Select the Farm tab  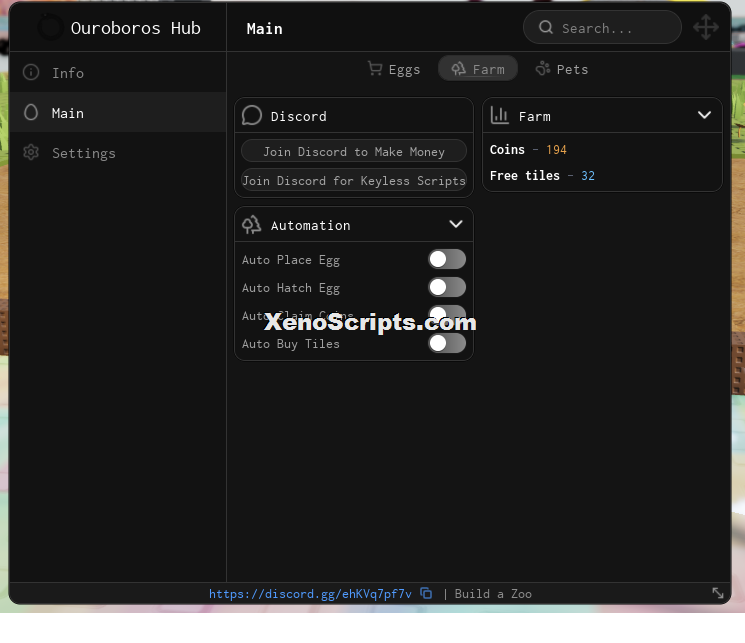coord(478,69)
